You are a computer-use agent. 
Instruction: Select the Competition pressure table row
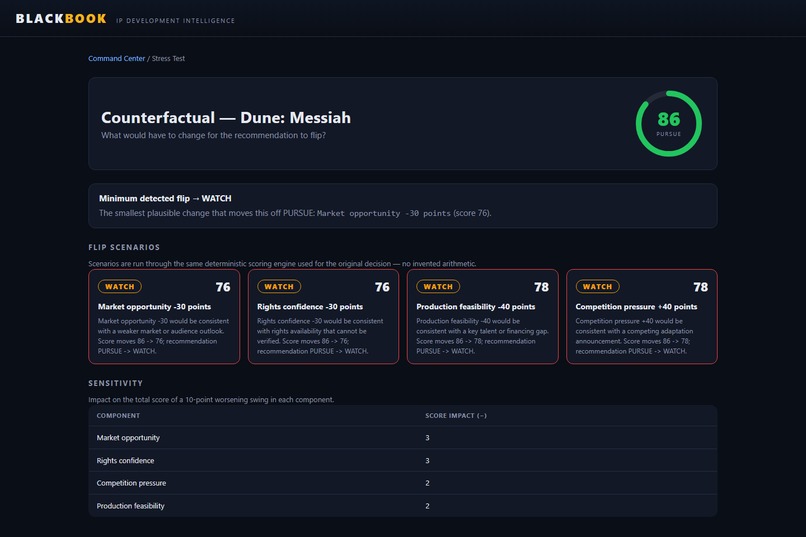[402, 483]
